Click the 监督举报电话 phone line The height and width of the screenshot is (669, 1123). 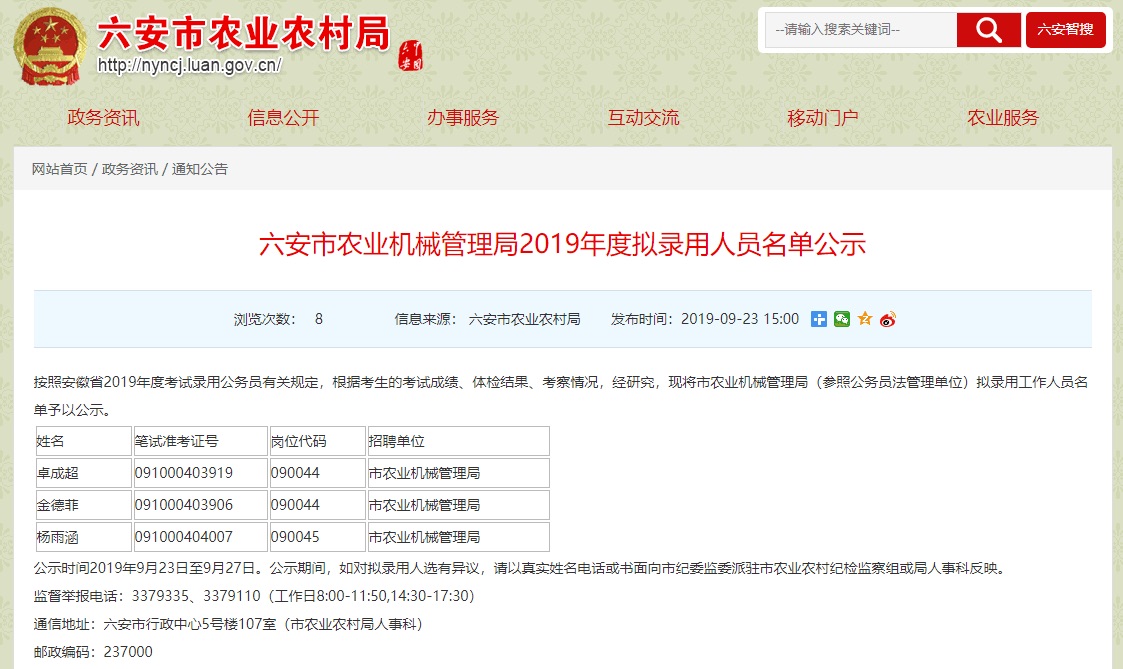(x=254, y=596)
